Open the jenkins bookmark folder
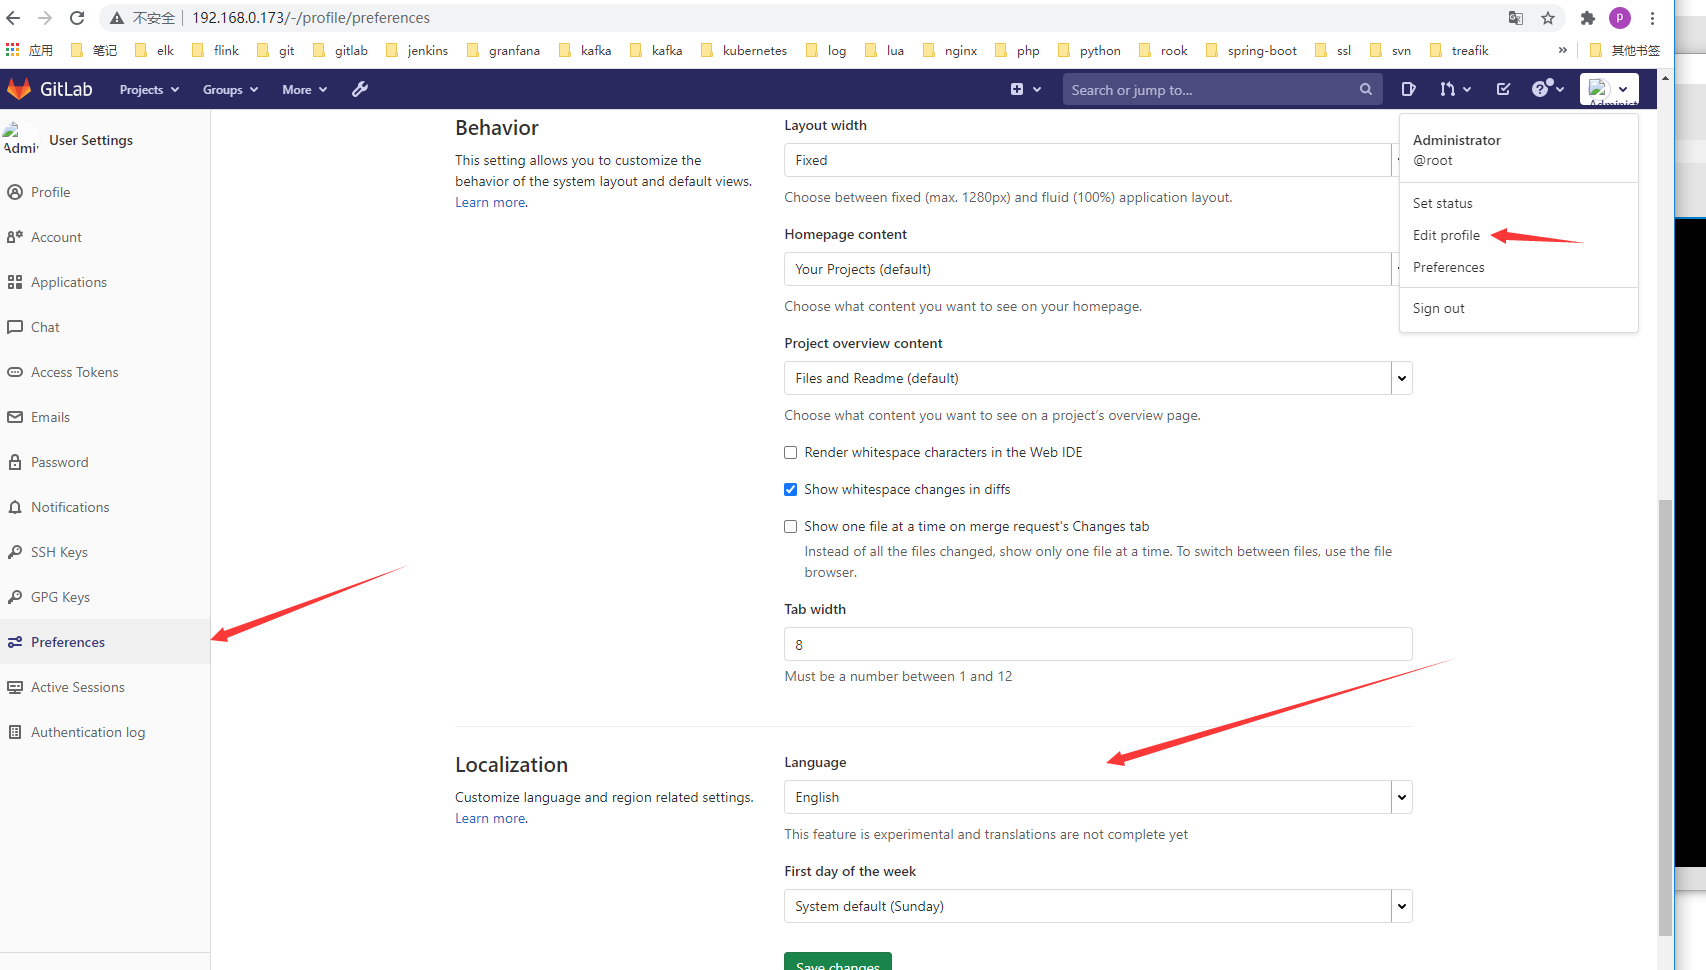Screen dimensions: 1706x970 pos(417,50)
